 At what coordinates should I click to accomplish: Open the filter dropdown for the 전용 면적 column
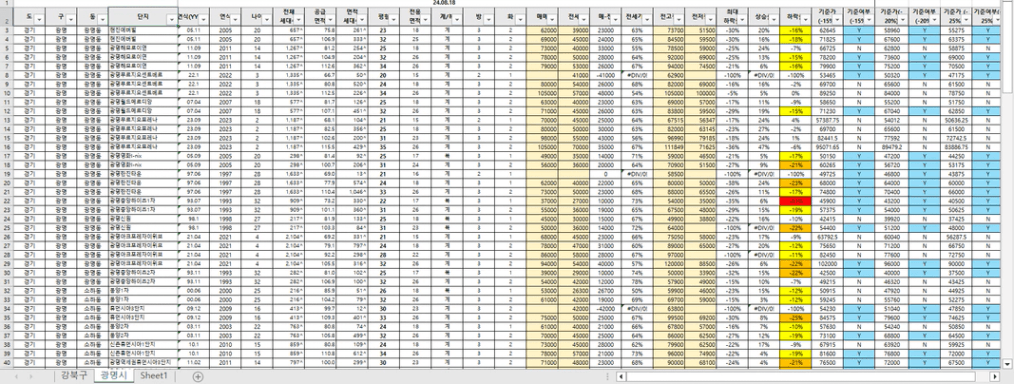click(x=426, y=19)
